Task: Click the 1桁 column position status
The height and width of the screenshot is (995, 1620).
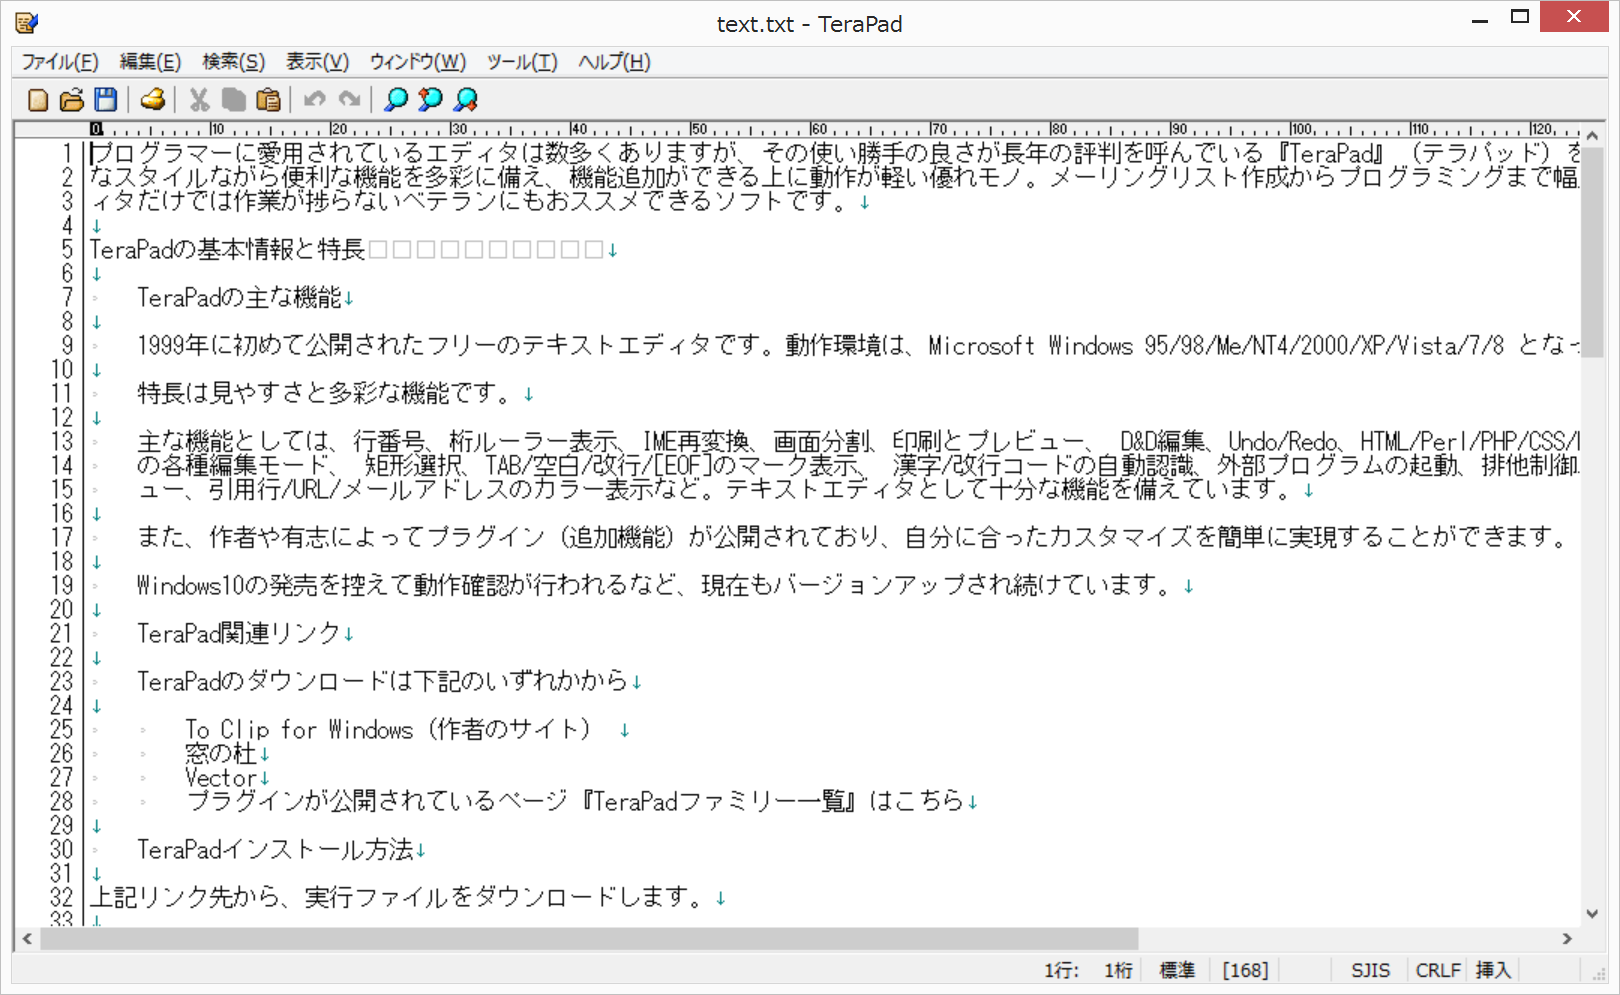Action: 1118,970
